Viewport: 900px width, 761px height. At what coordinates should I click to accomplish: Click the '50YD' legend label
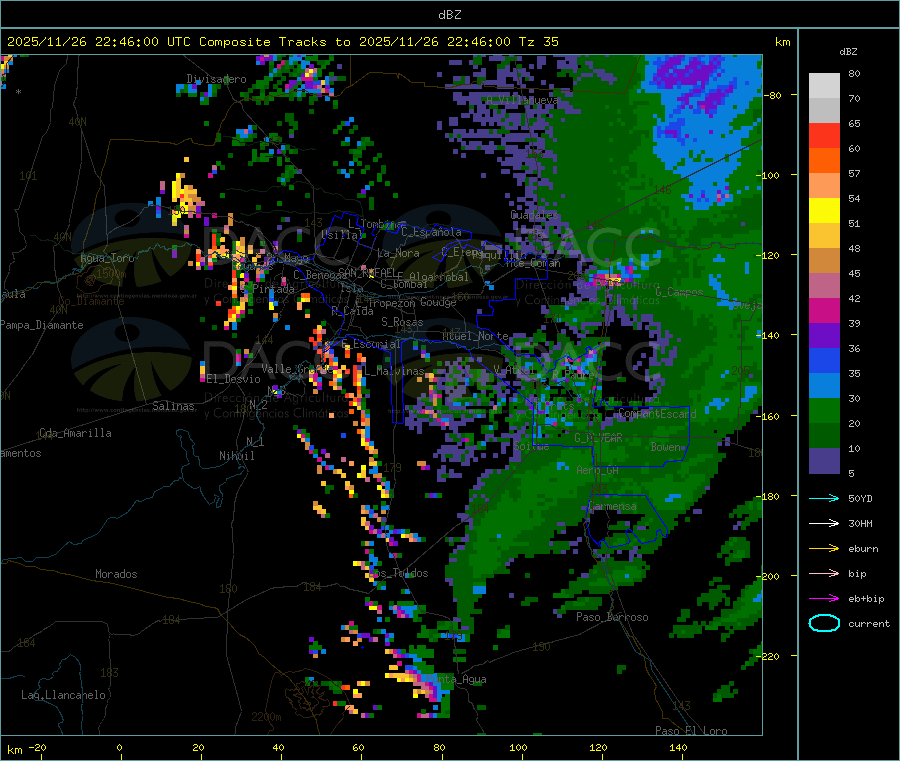pyautogui.click(x=860, y=498)
